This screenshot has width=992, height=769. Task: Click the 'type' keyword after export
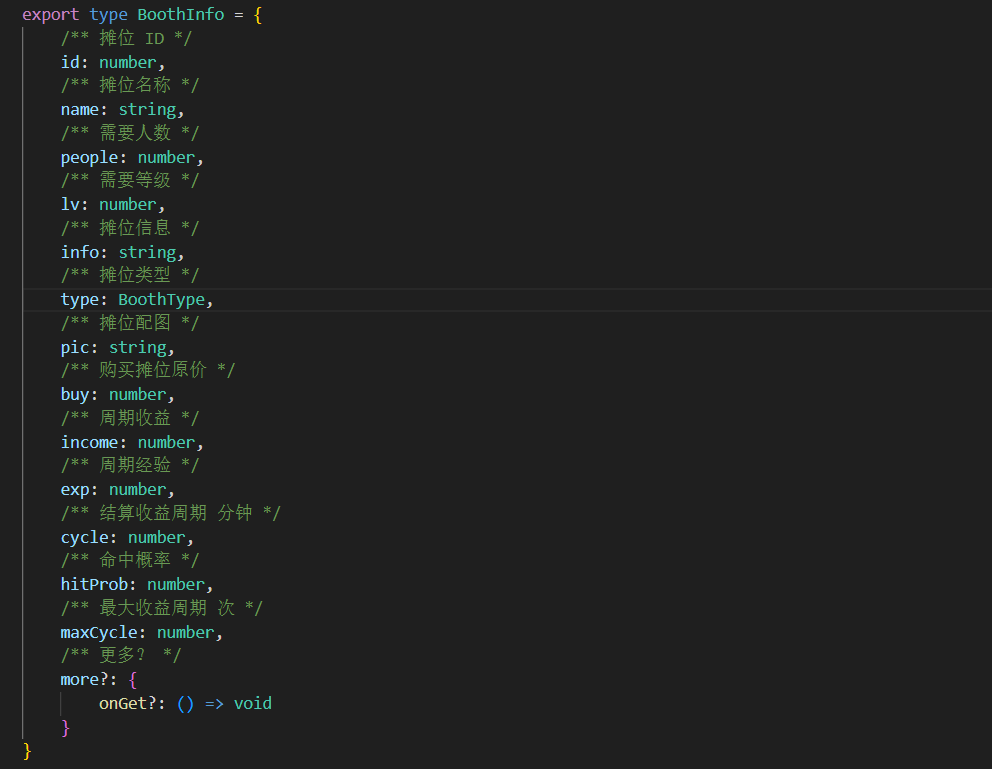[x=108, y=15]
